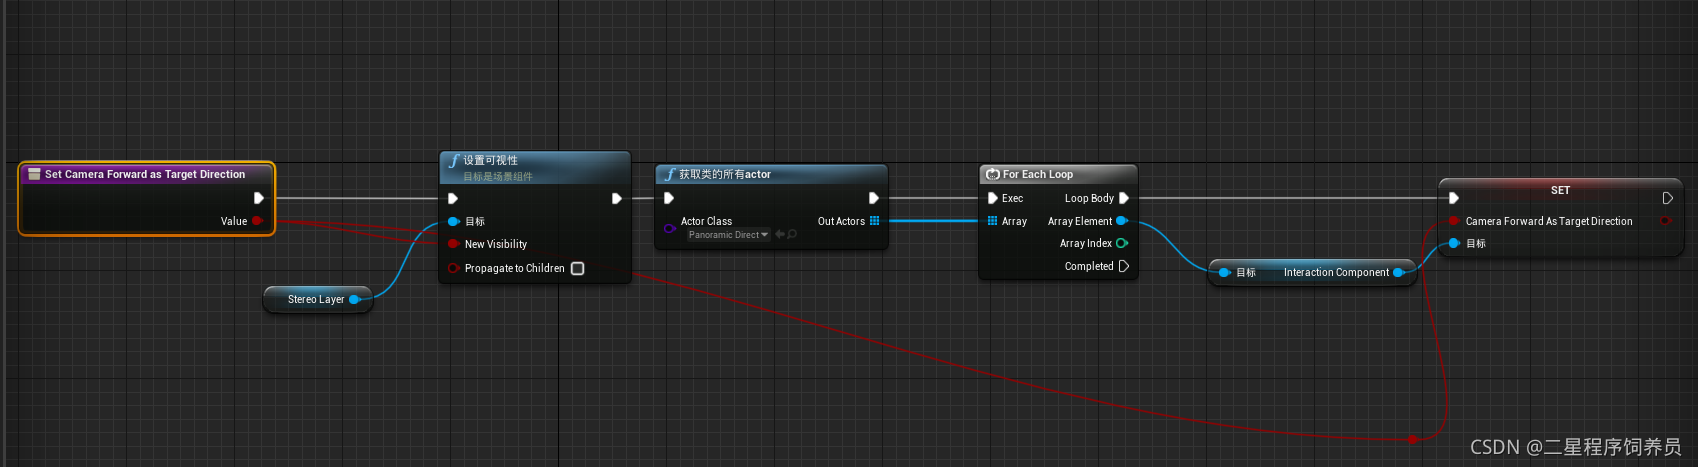Click the Array Element label
Screen dimensions: 1698x467
pyautogui.click(x=1080, y=221)
